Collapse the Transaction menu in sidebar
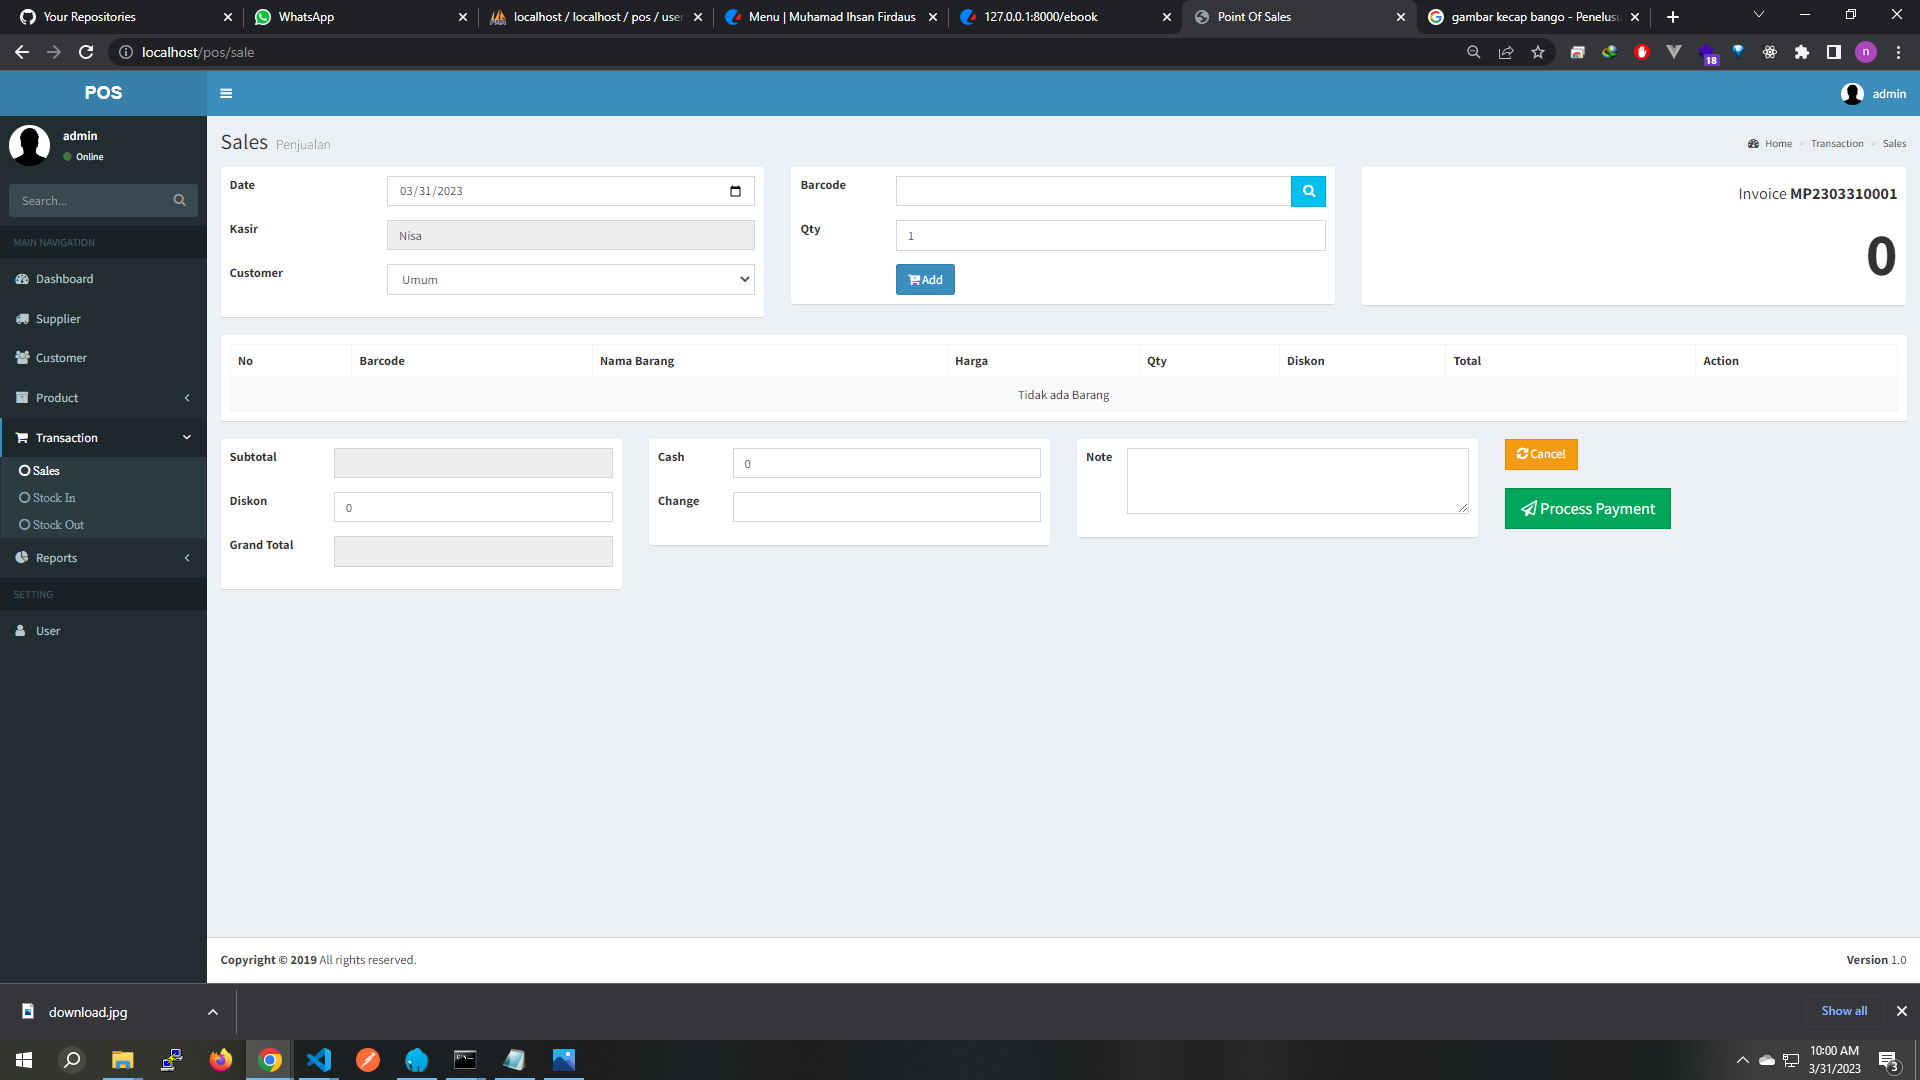1920x1080 pixels. 103,438
